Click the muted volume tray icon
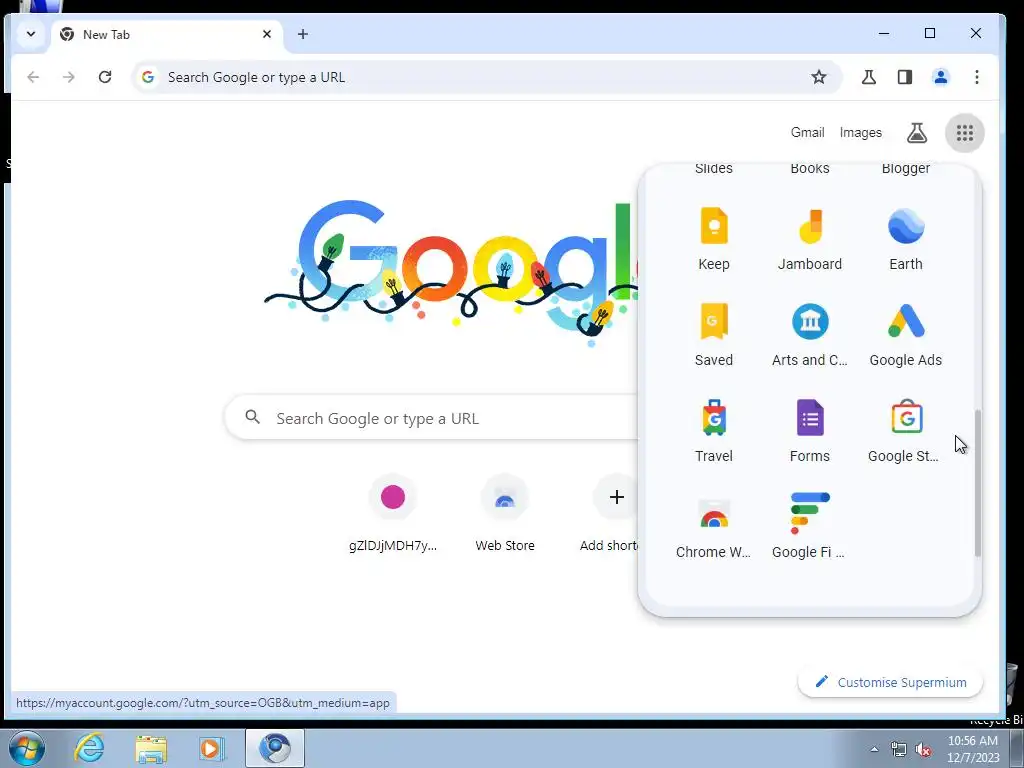This screenshot has height=768, width=1024. click(x=923, y=750)
